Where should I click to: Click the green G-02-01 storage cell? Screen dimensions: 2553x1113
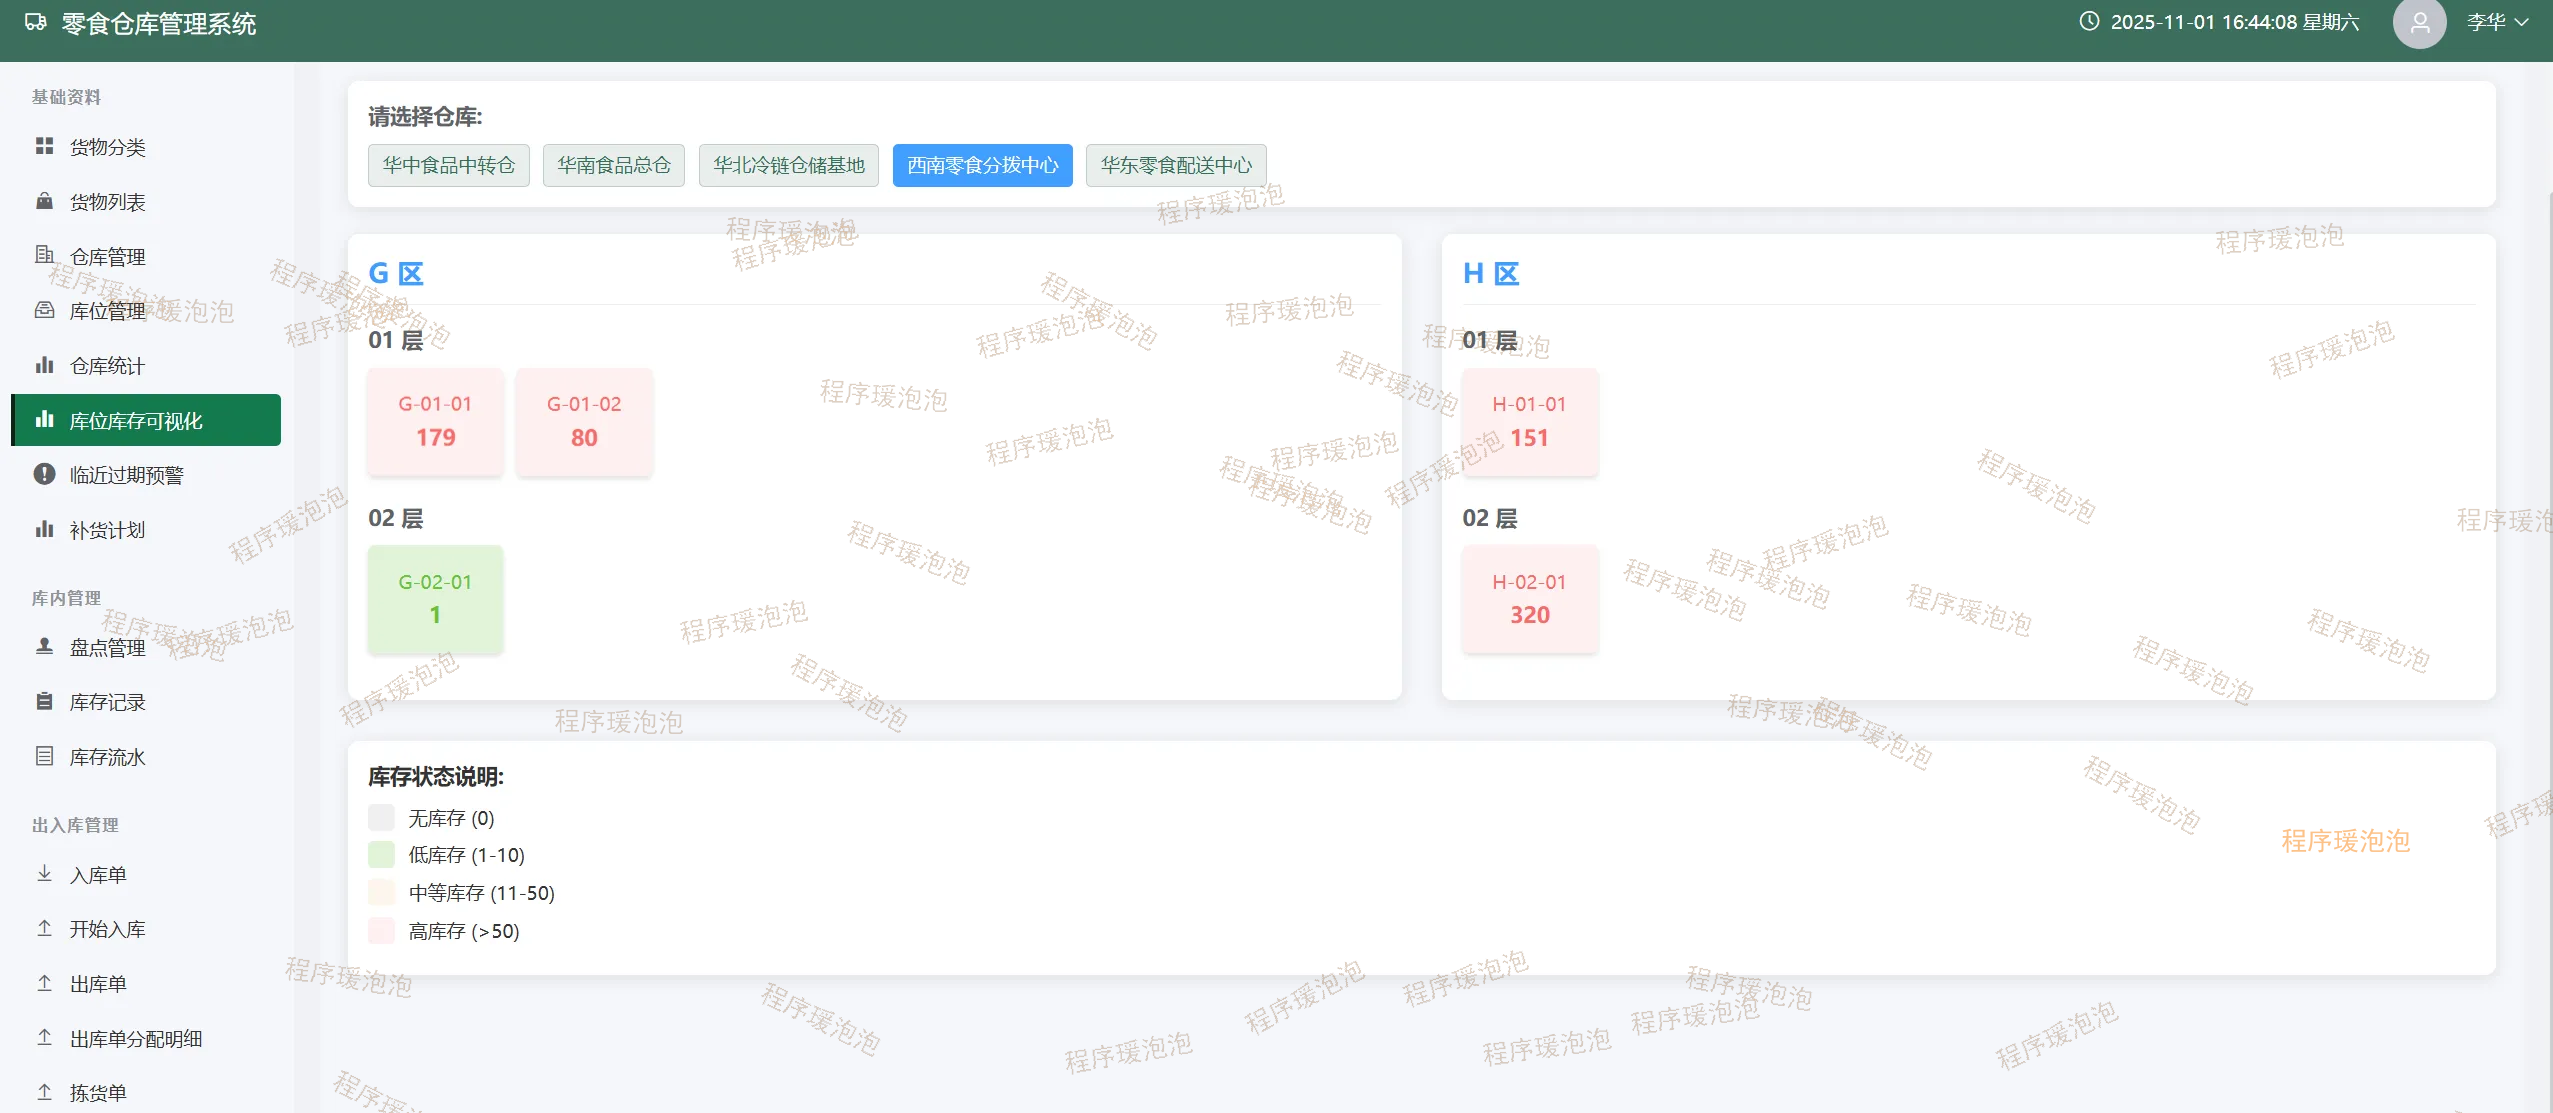pos(435,599)
